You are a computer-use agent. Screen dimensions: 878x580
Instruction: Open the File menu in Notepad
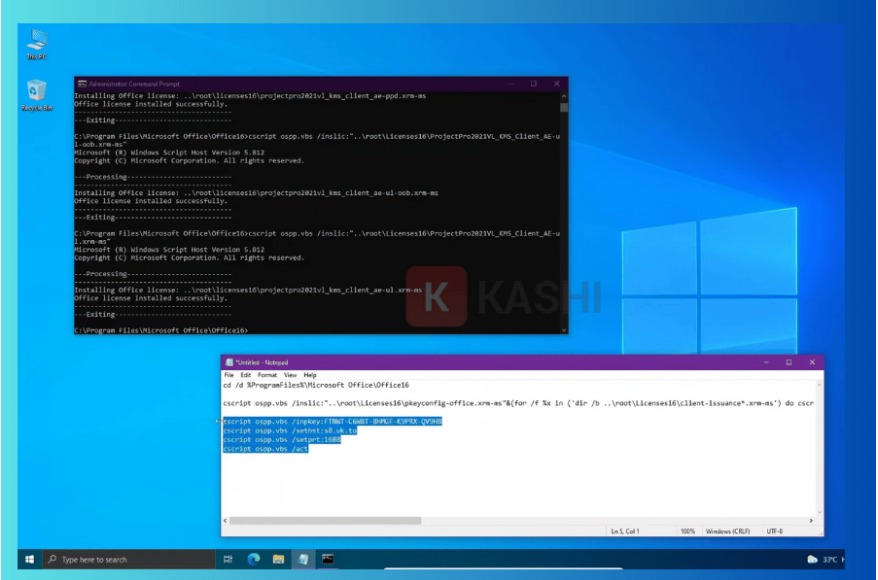(x=229, y=375)
